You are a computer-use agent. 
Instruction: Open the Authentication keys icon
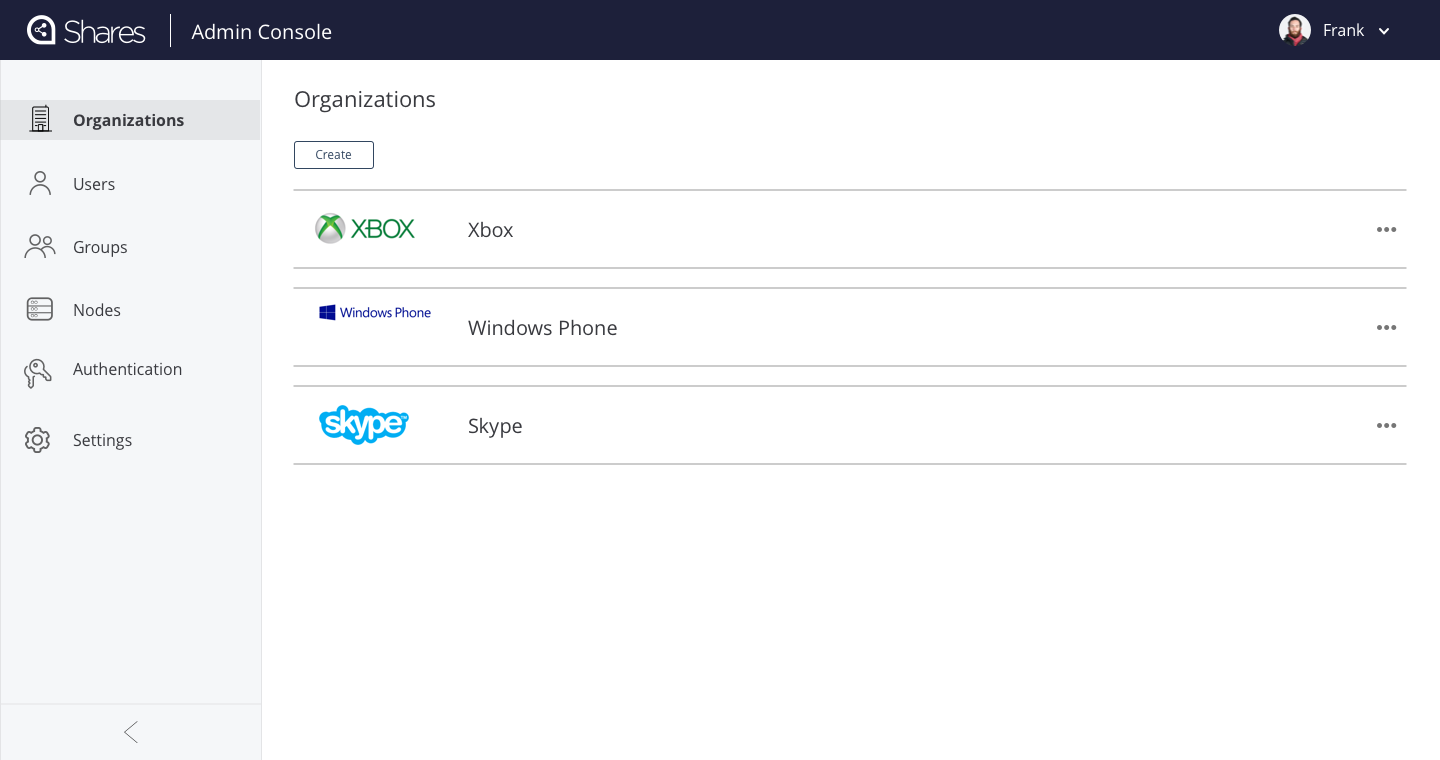click(x=38, y=373)
